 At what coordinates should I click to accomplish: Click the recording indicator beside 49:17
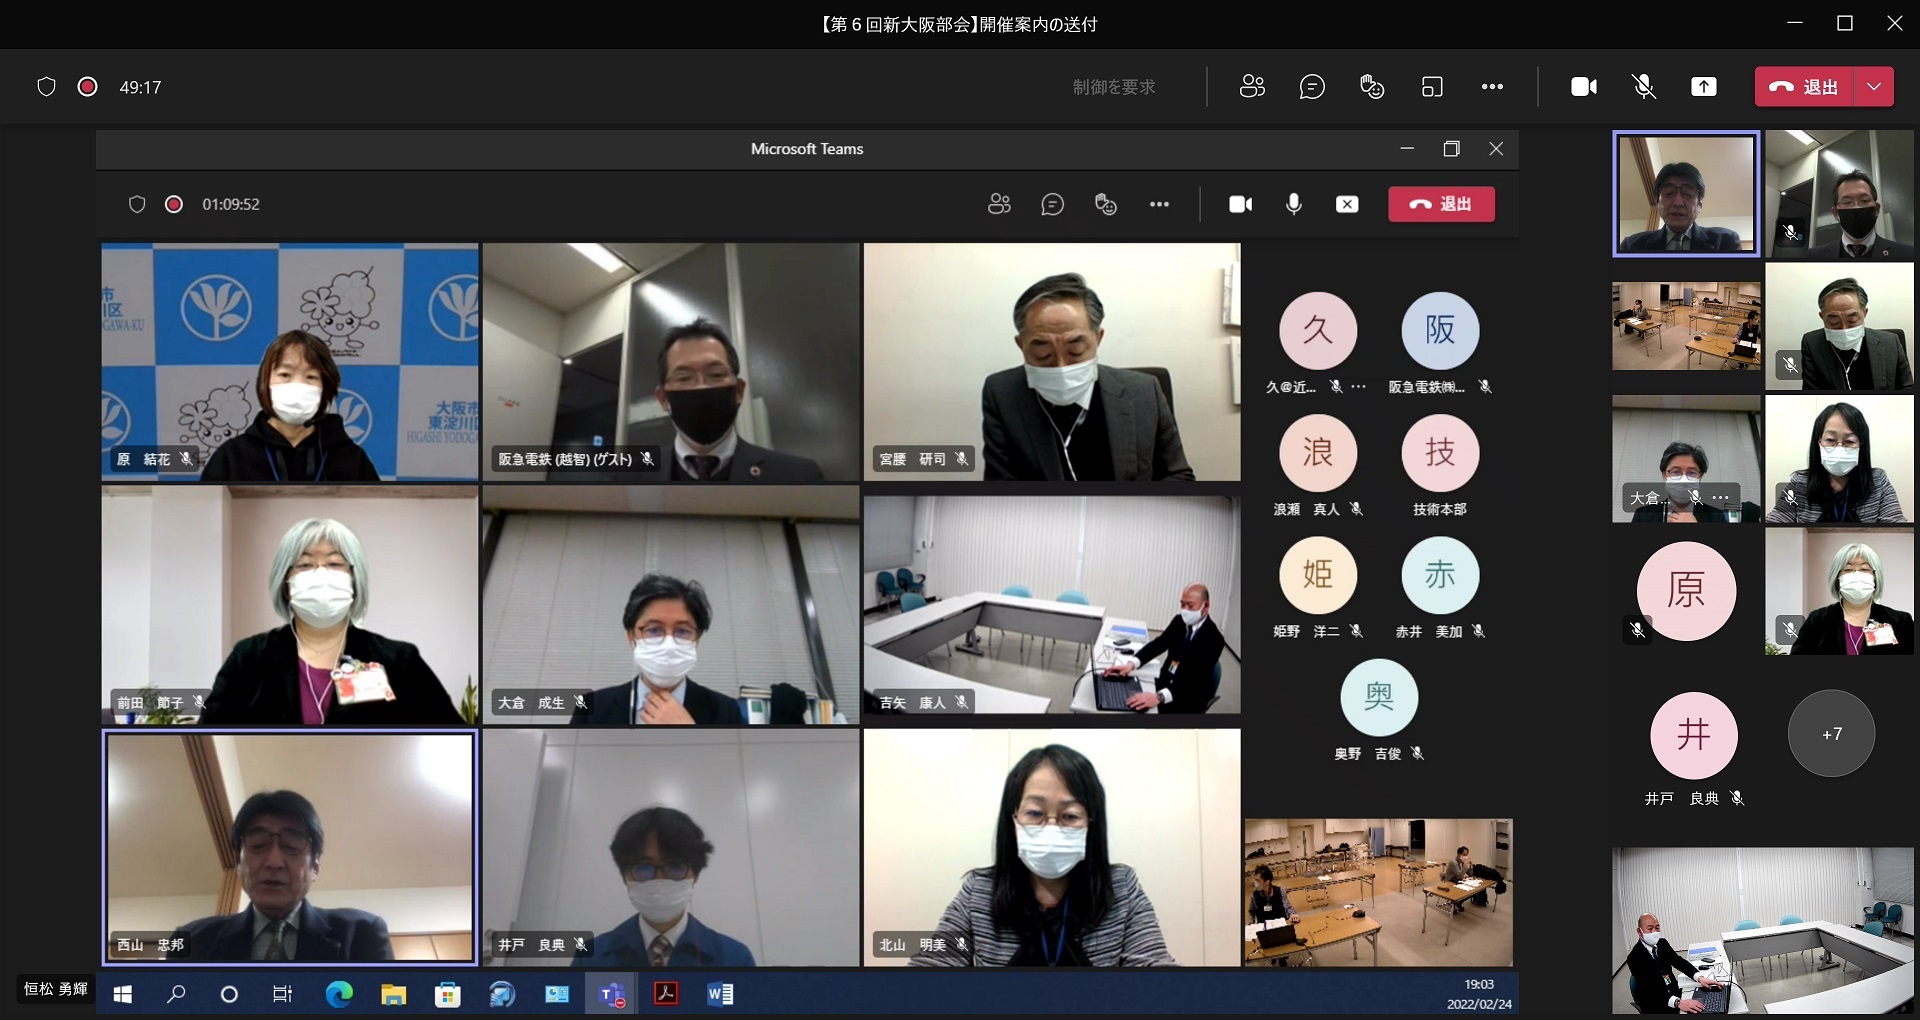[x=88, y=87]
